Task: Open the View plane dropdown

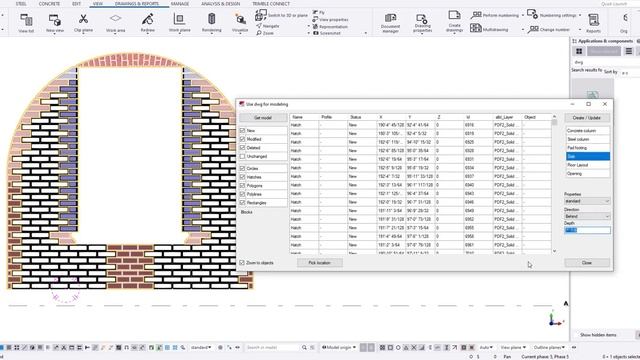Action: [x=512, y=347]
